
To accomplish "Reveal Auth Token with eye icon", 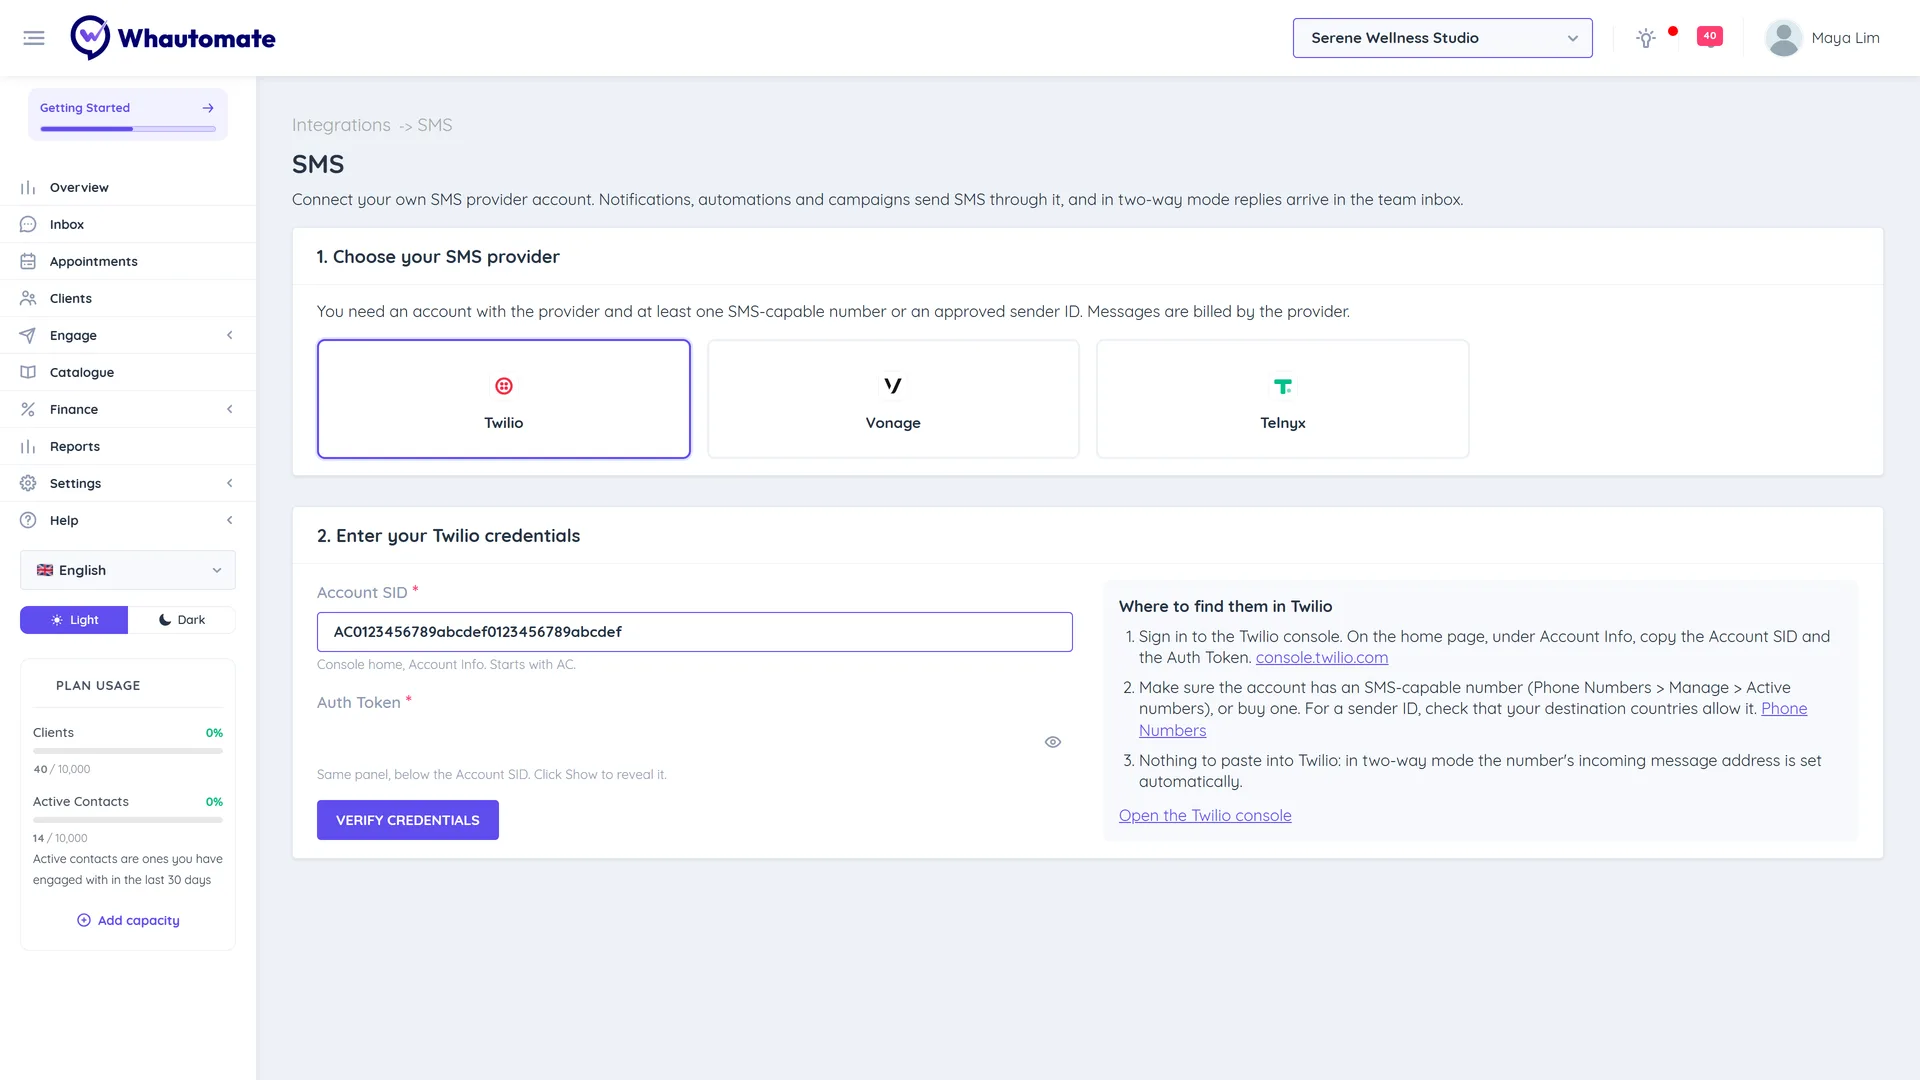I will tap(1053, 742).
